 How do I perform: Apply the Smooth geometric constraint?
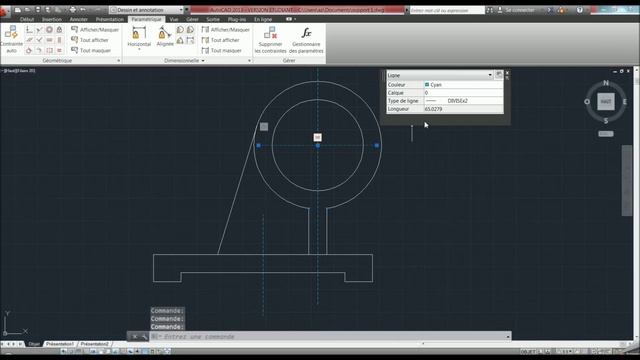(39, 50)
